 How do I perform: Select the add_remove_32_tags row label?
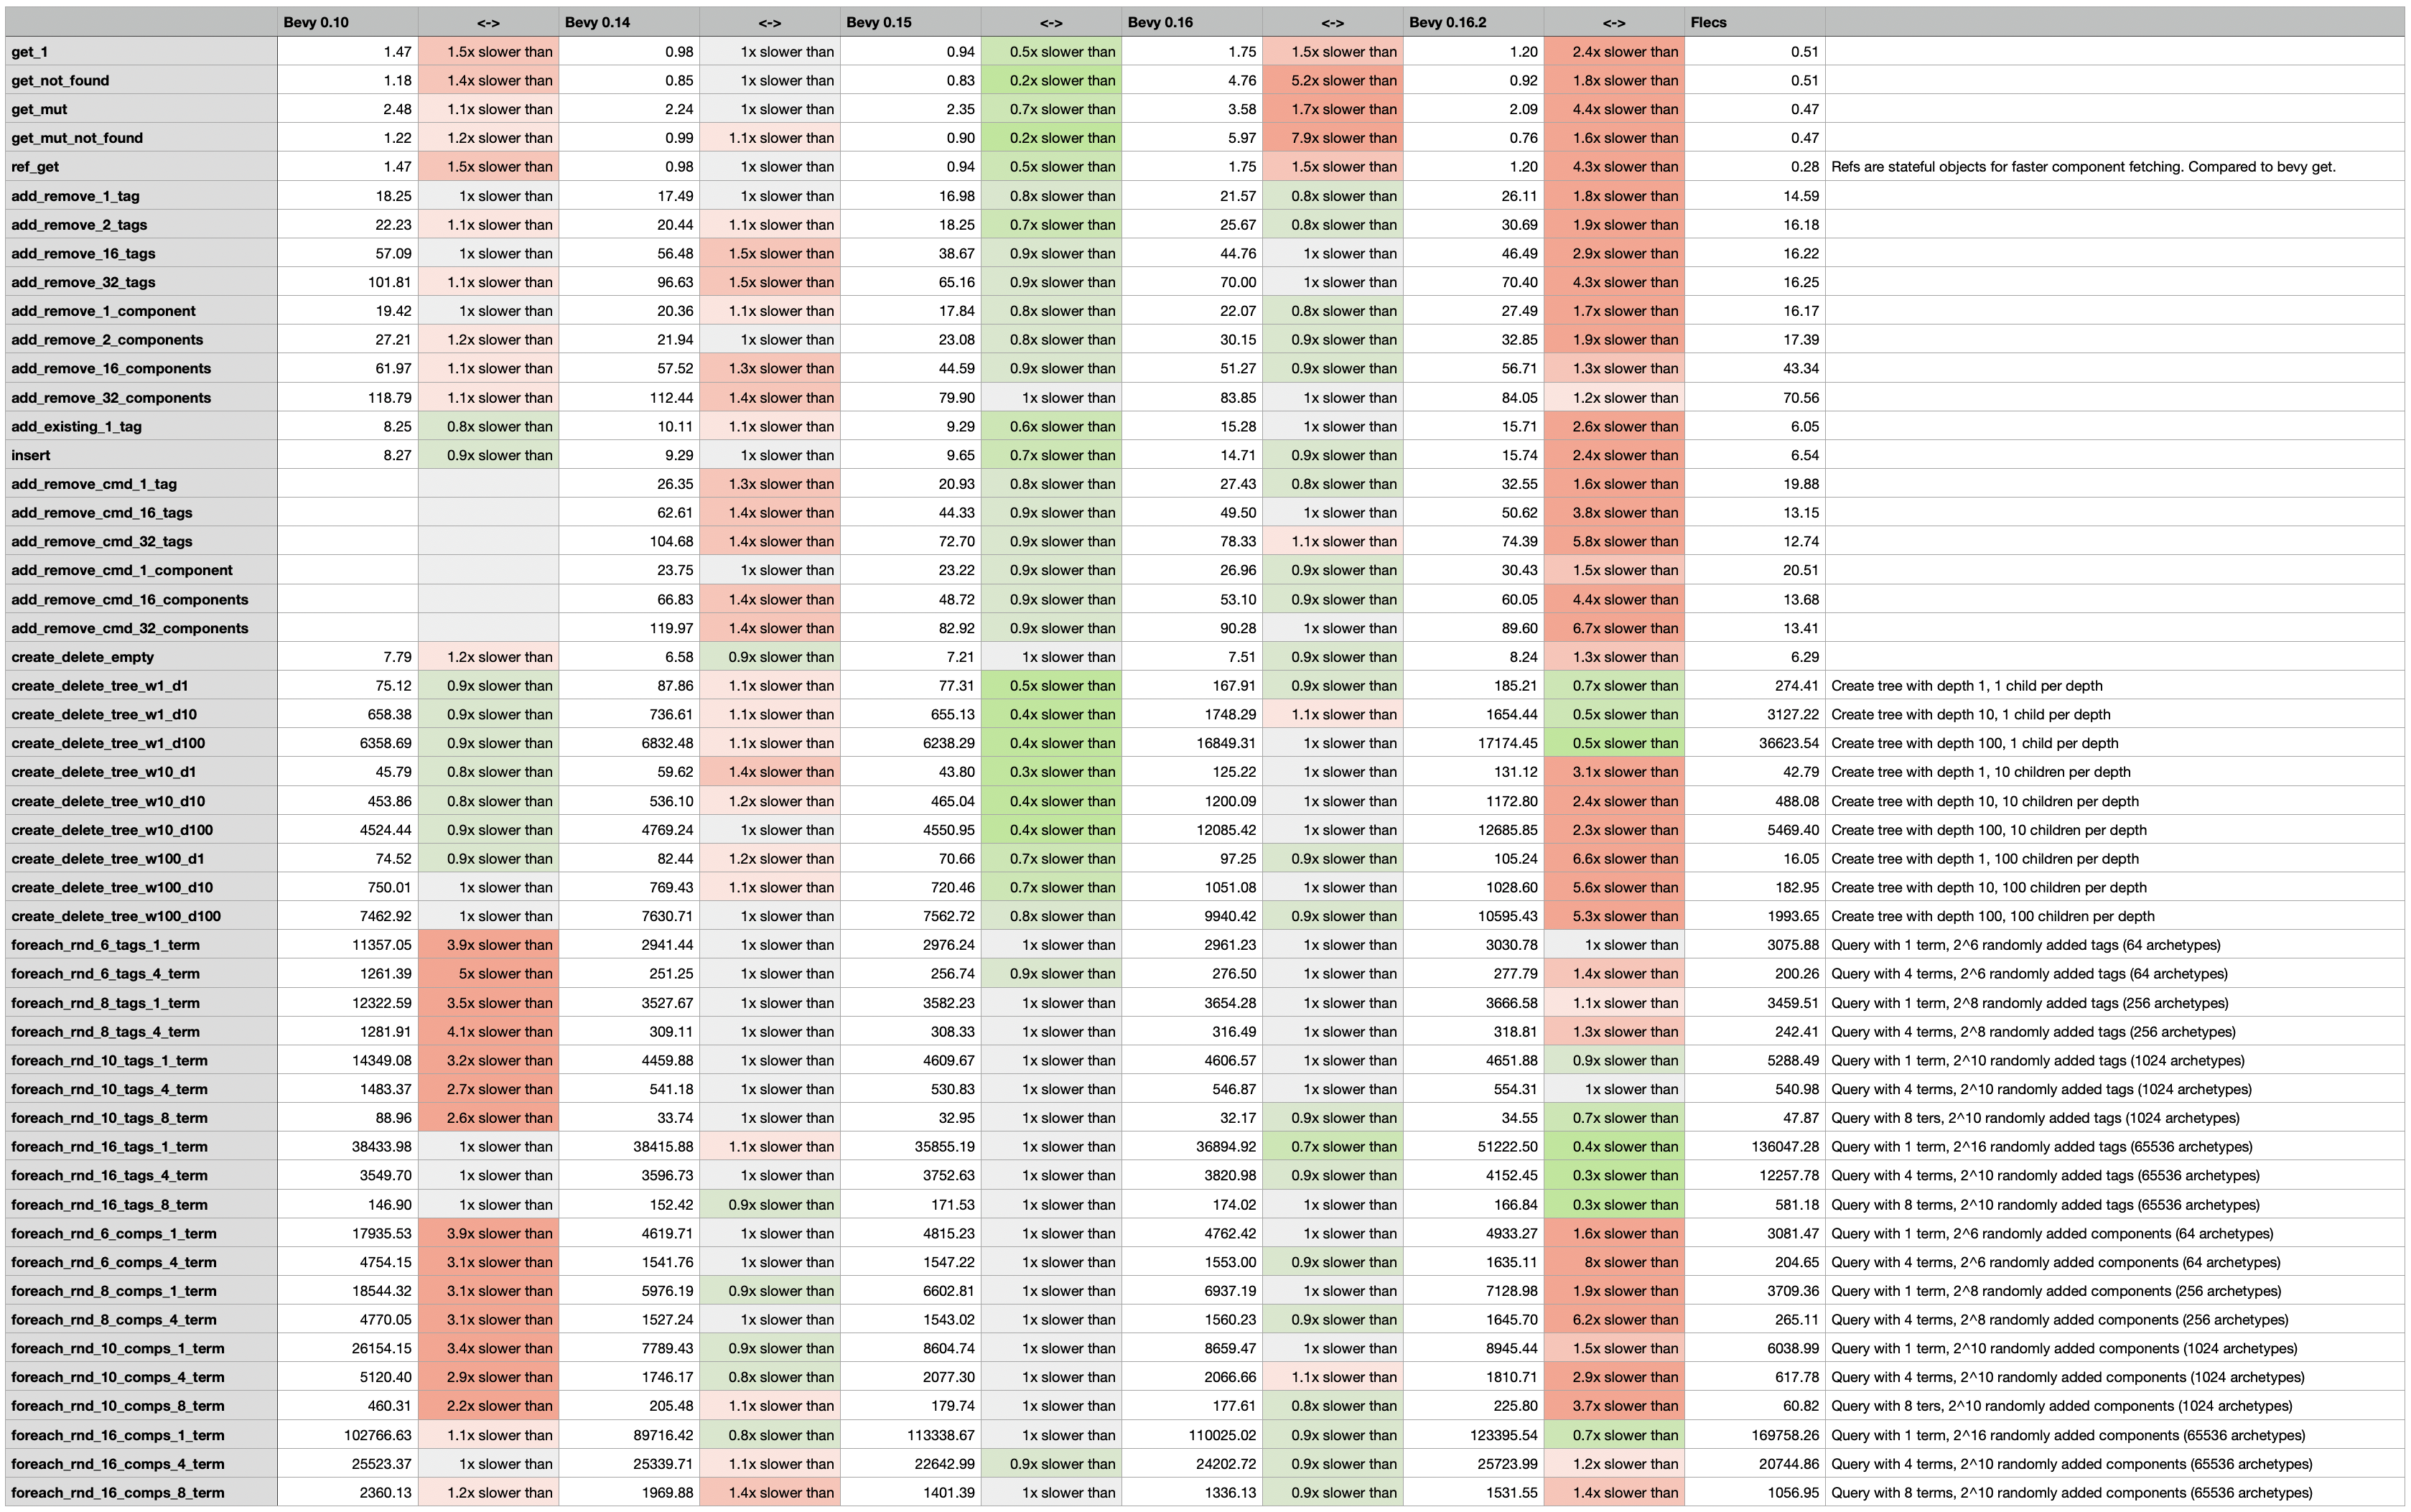(84, 282)
